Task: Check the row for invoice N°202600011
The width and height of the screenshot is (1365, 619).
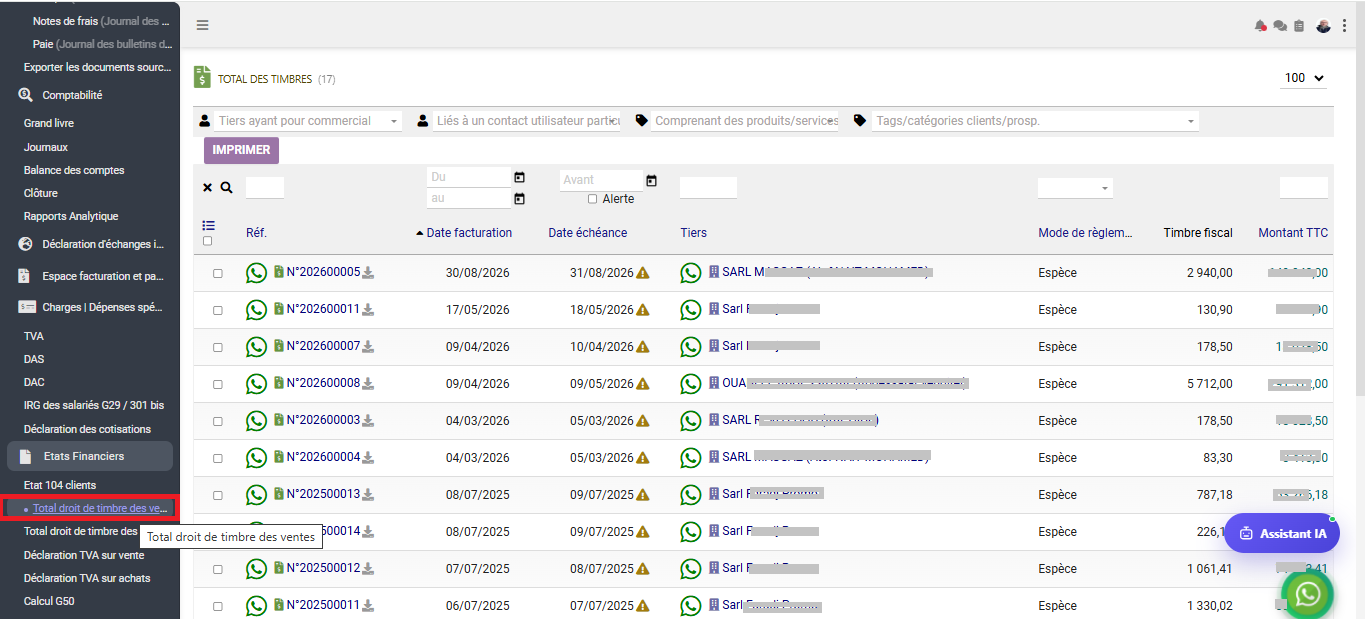Action: click(x=217, y=310)
